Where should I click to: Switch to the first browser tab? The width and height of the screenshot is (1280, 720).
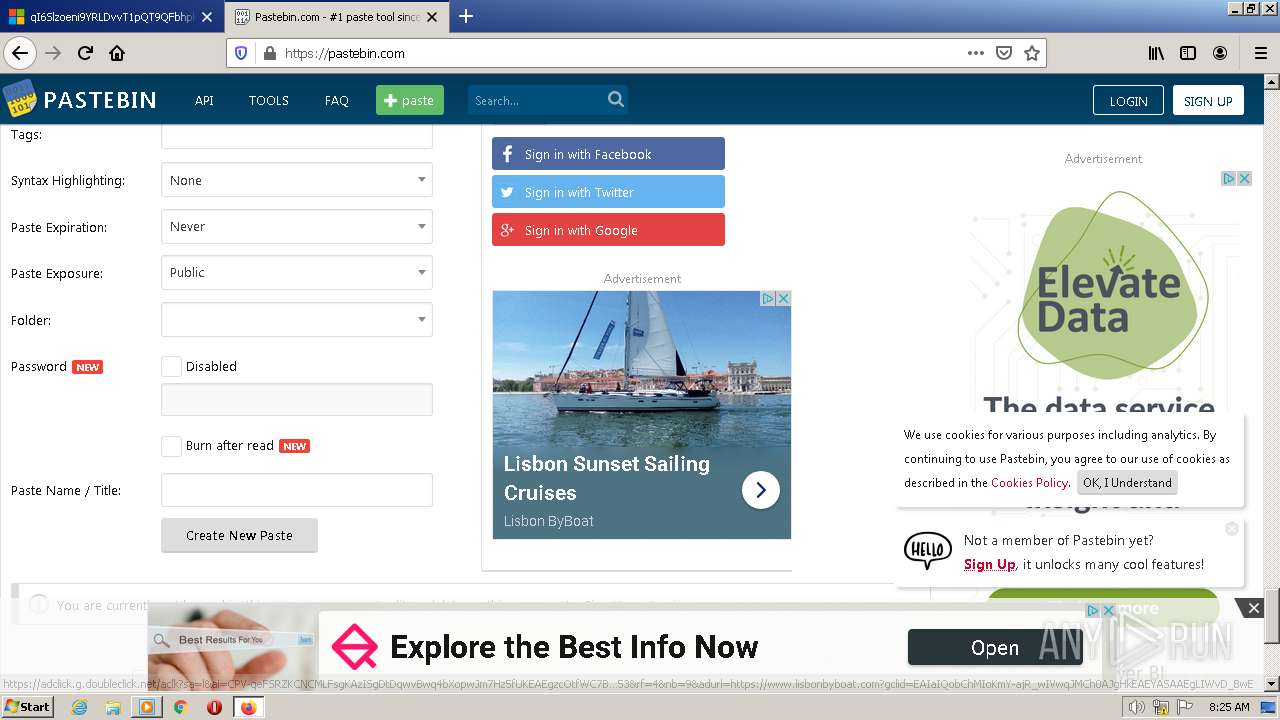[x=112, y=17]
